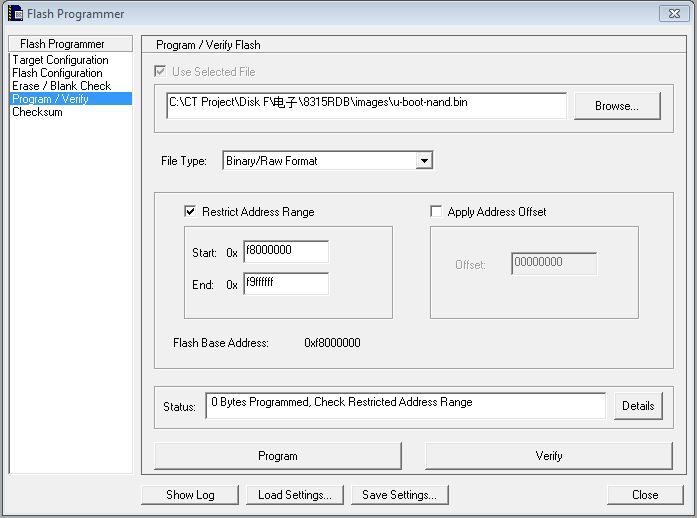The height and width of the screenshot is (518, 697).
Task: Click the Flash Programmer title bar icon
Action: (x=15, y=13)
